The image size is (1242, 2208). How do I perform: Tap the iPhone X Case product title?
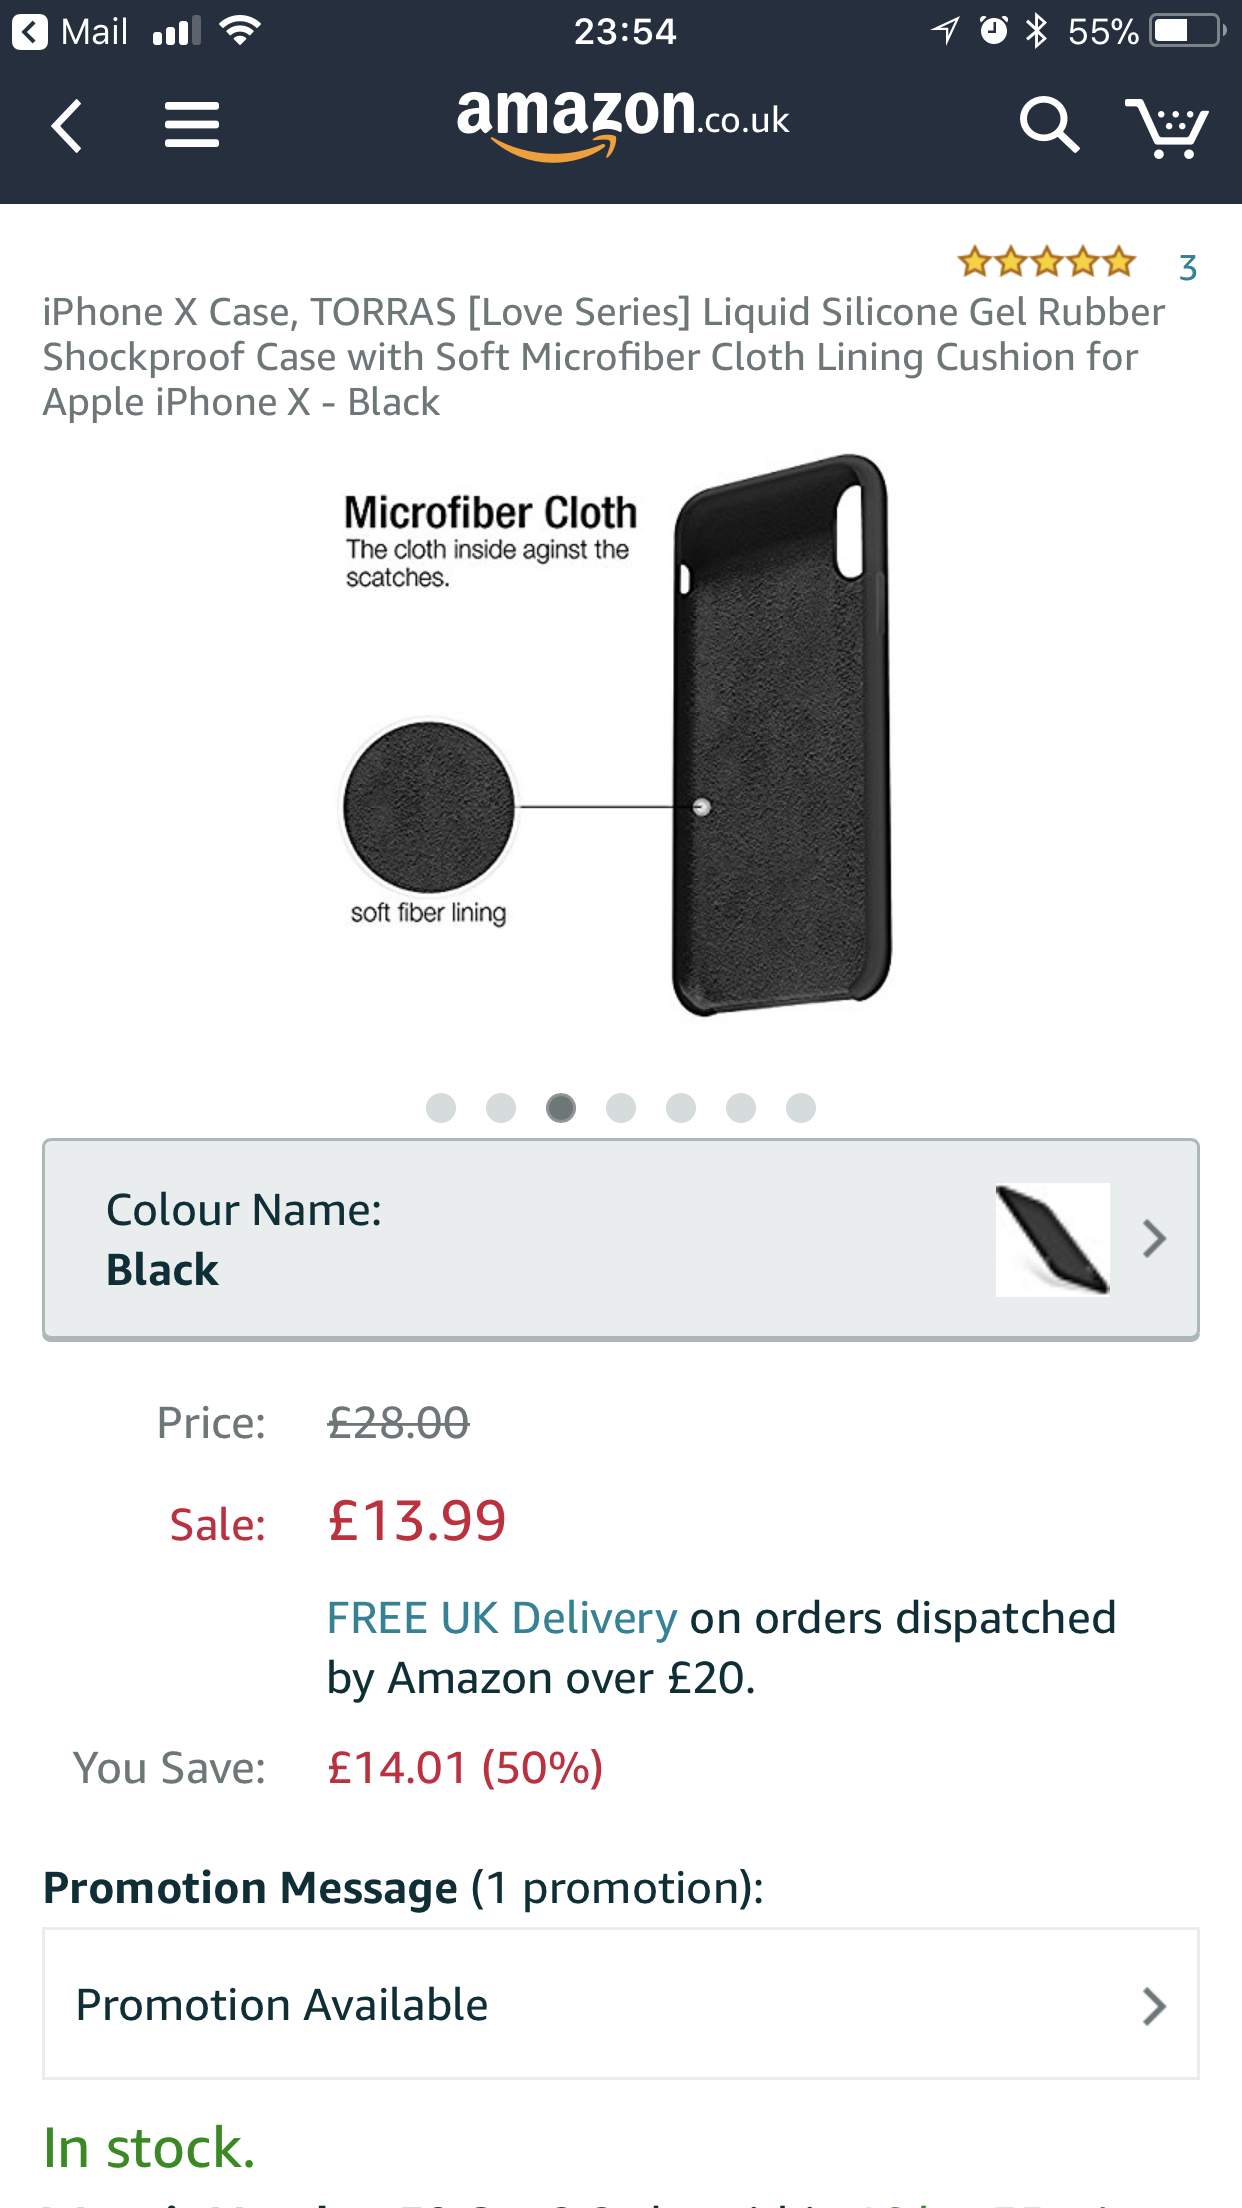click(x=604, y=357)
